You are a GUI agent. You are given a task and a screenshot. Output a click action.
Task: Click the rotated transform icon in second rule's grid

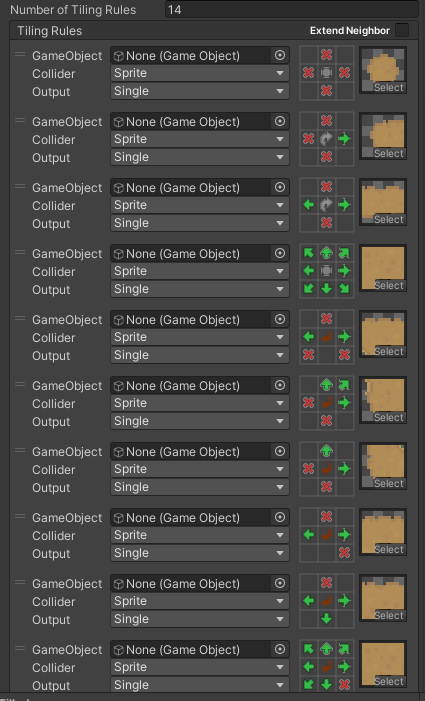coord(327,139)
